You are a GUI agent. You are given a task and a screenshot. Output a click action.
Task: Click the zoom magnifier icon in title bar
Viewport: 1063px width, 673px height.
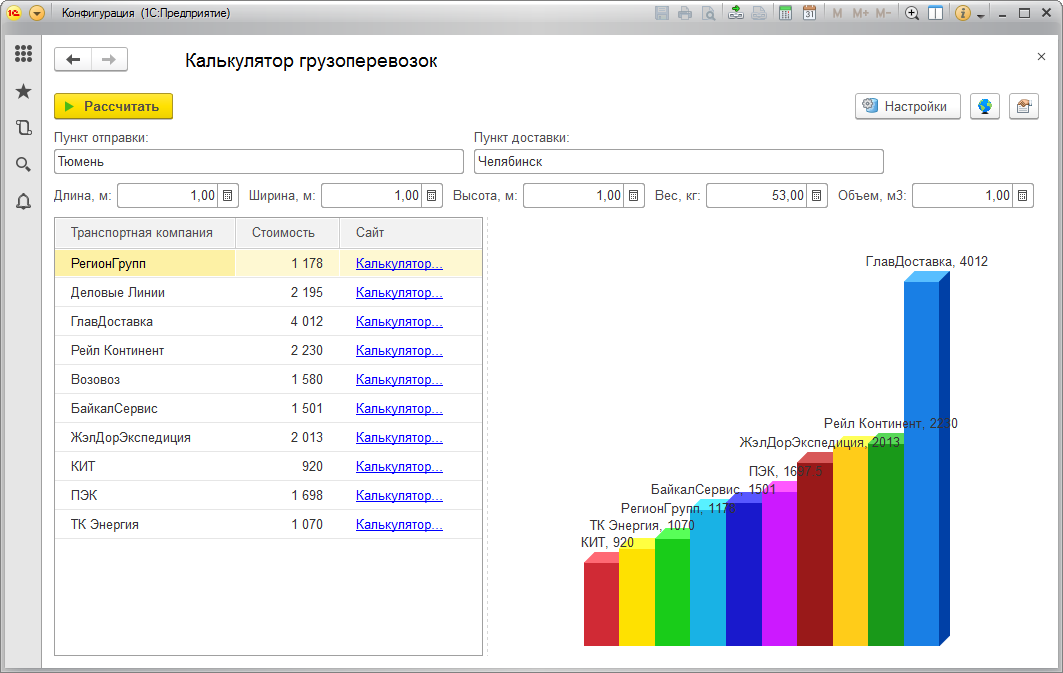pos(912,13)
